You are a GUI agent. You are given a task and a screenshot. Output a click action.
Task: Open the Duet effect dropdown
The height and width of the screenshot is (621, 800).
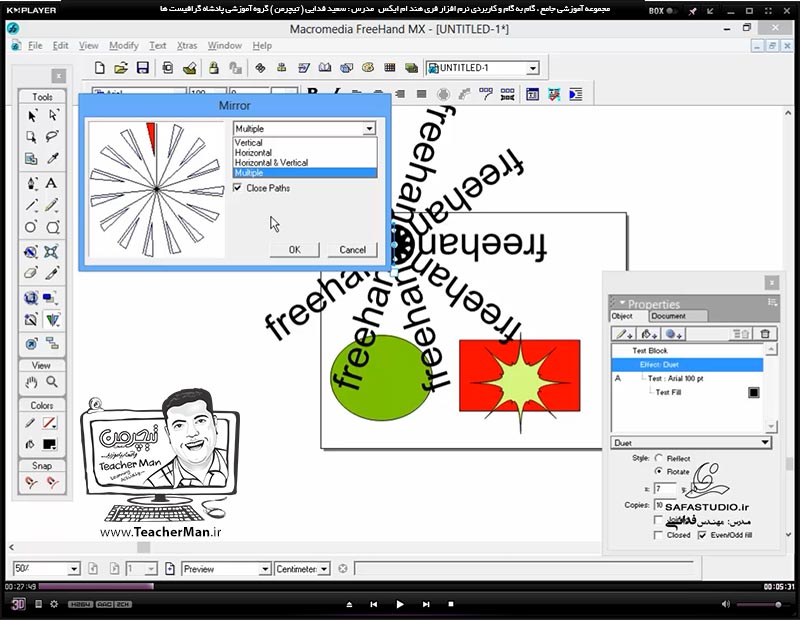tap(765, 442)
